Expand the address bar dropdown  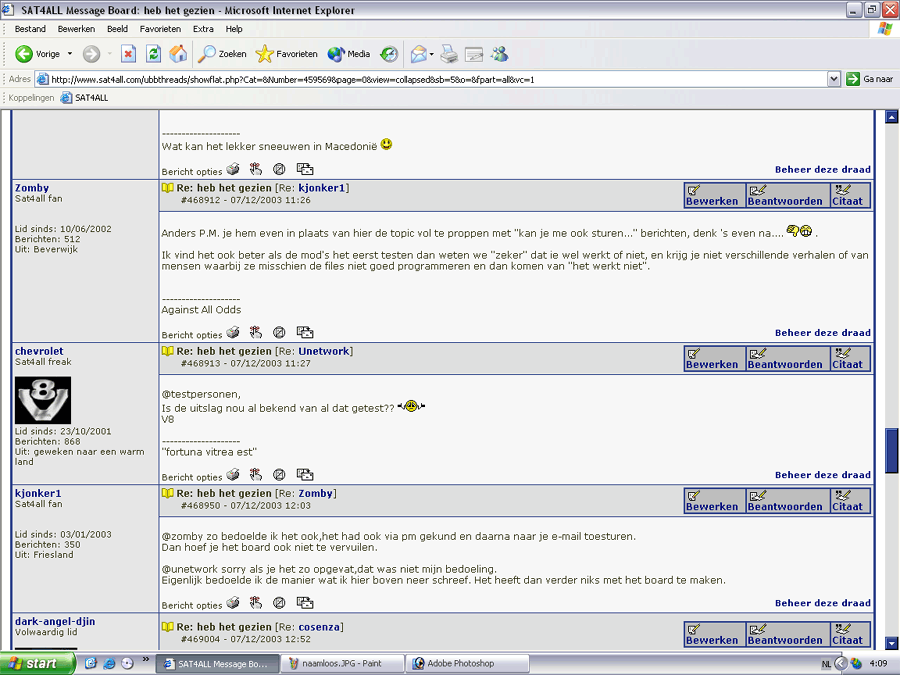click(834, 79)
